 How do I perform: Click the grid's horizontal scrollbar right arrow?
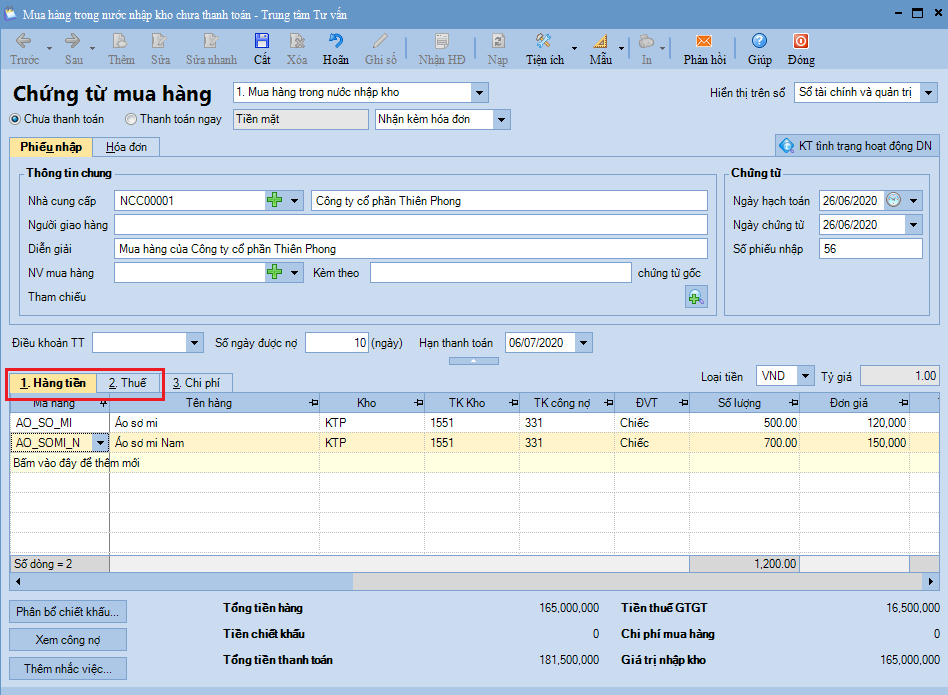[930, 581]
